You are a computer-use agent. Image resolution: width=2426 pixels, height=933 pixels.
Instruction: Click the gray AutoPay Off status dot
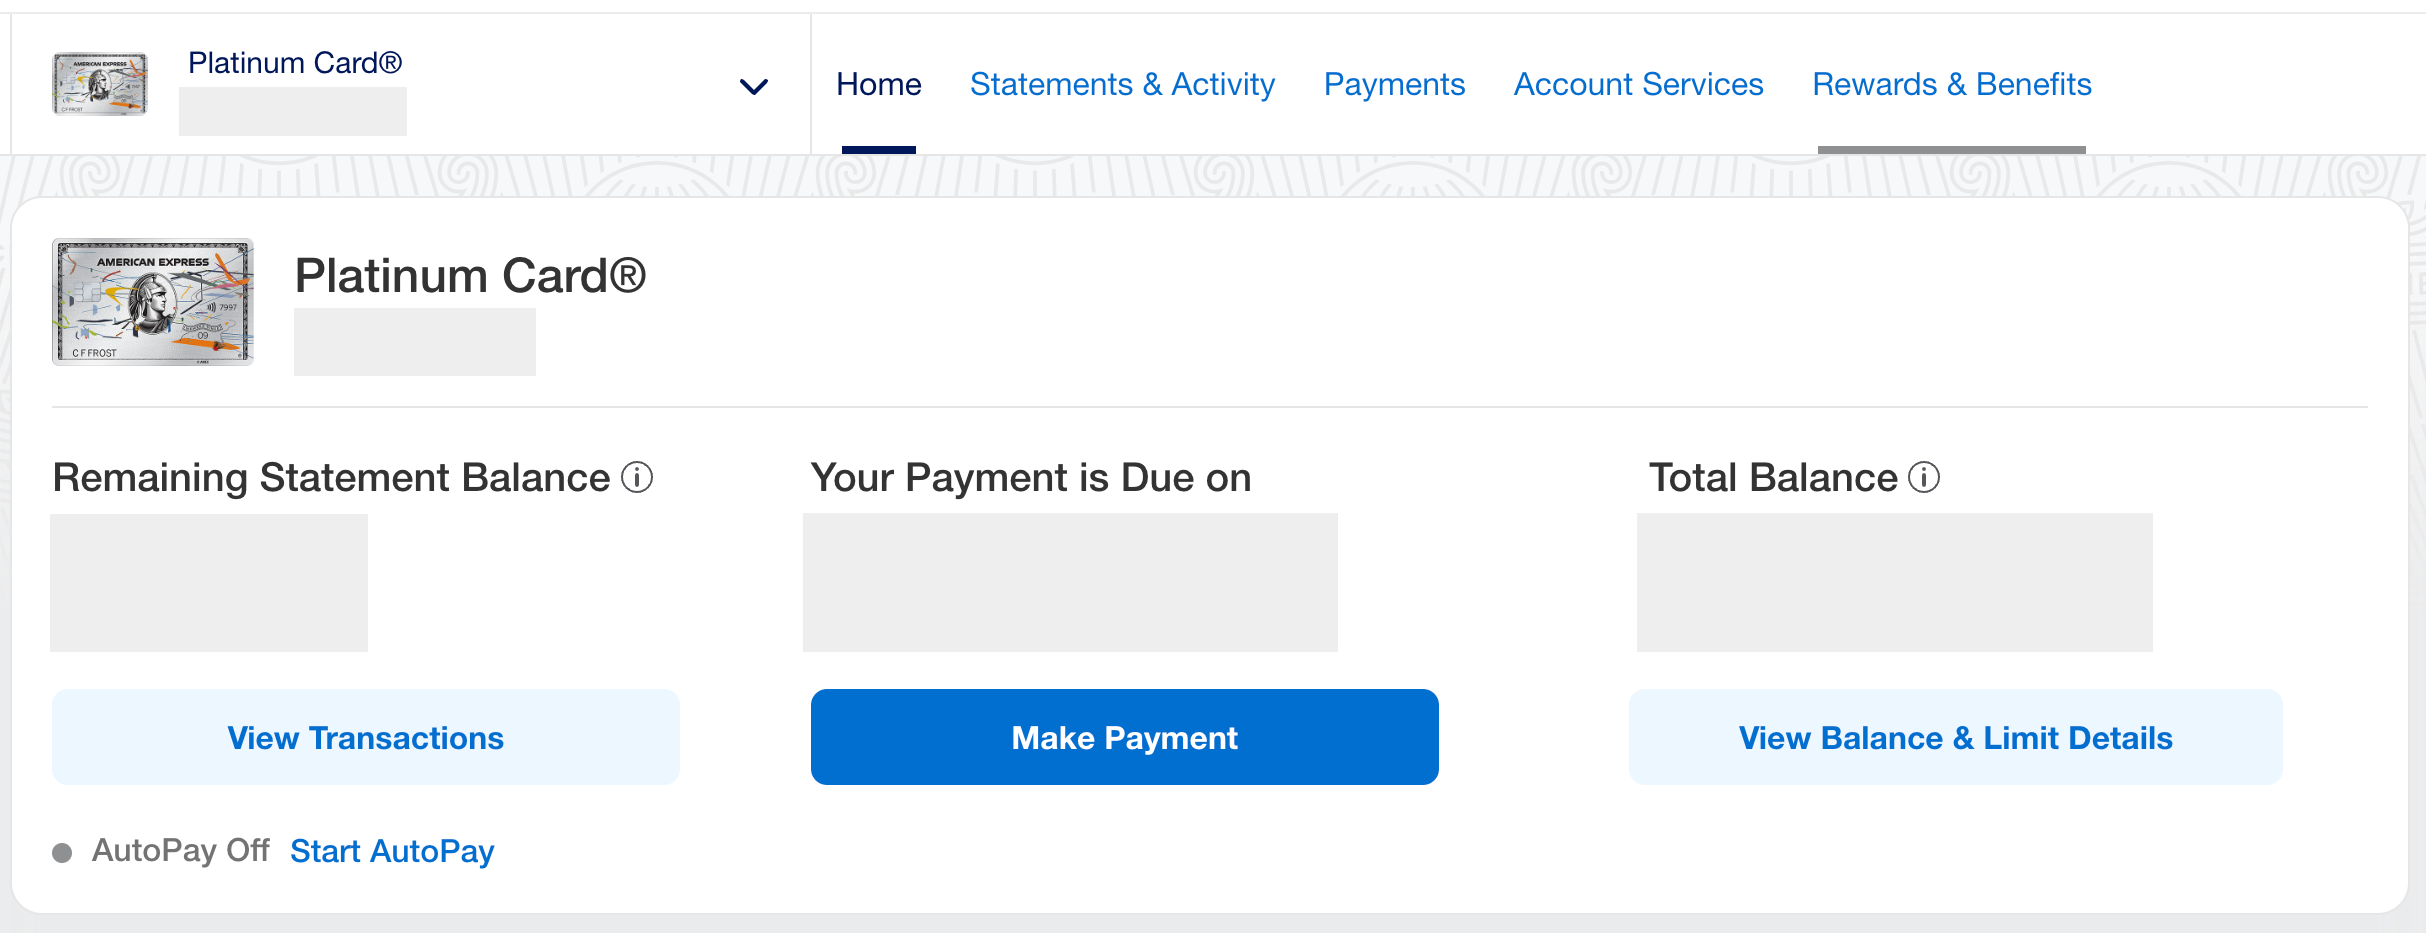(62, 852)
